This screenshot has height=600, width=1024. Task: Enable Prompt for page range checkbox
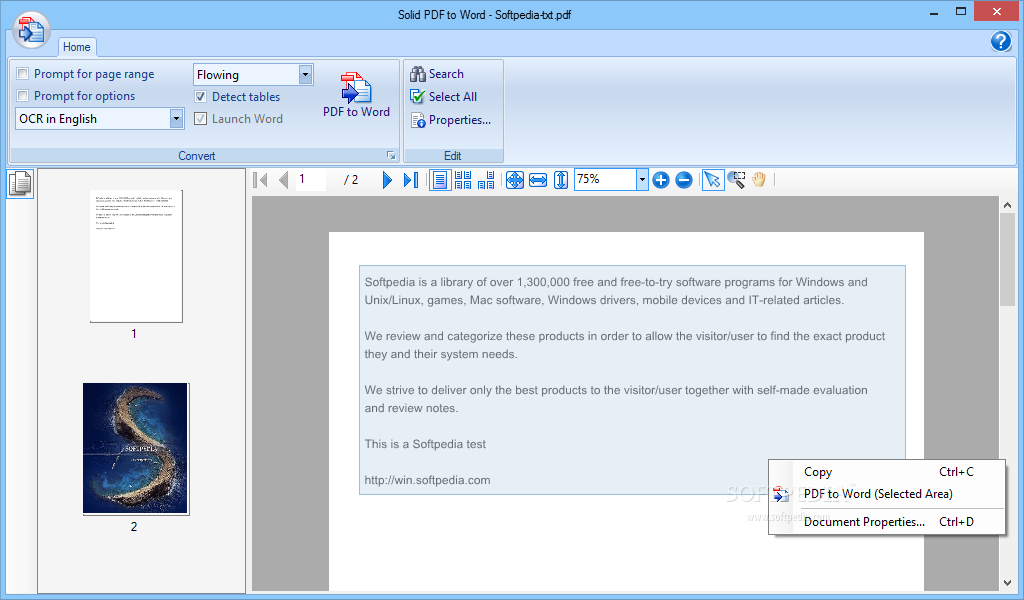pyautogui.click(x=23, y=74)
